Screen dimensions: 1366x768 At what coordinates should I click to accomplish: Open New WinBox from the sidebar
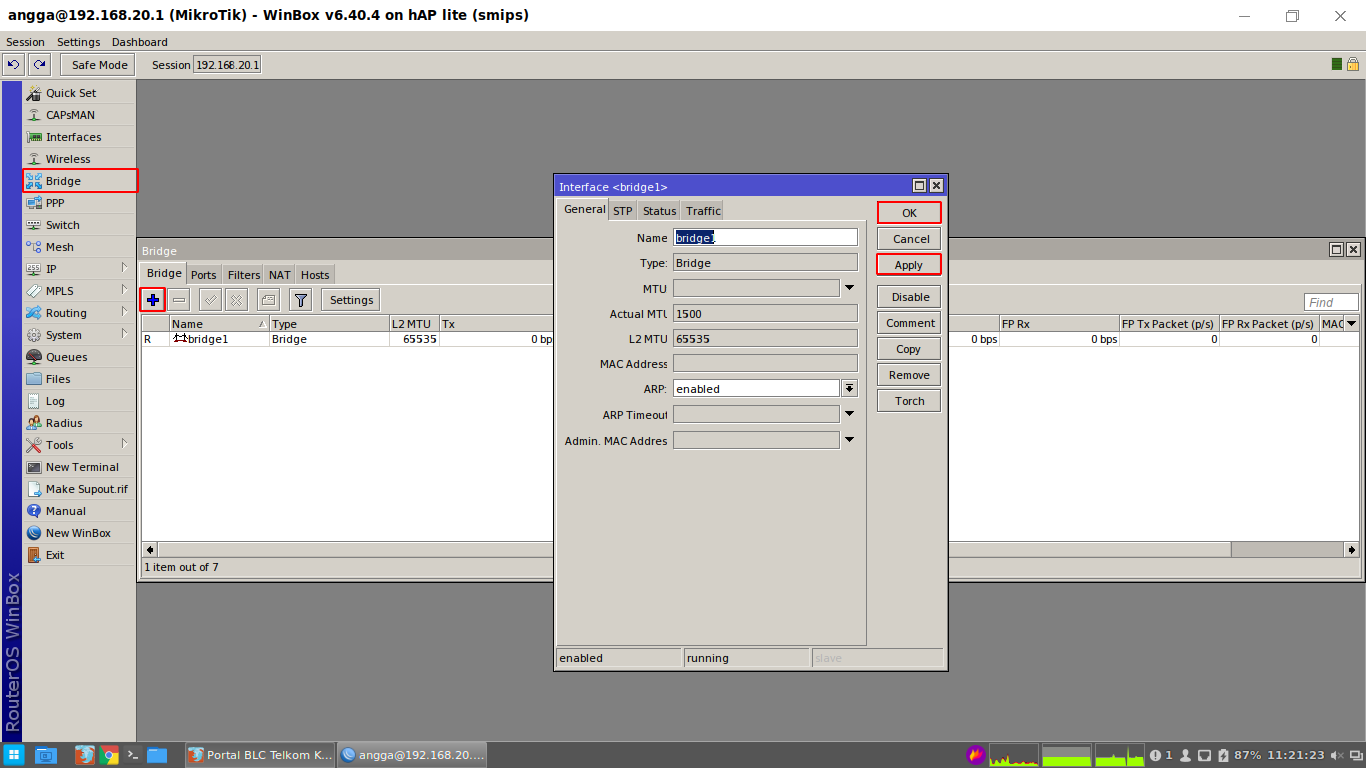tap(79, 533)
